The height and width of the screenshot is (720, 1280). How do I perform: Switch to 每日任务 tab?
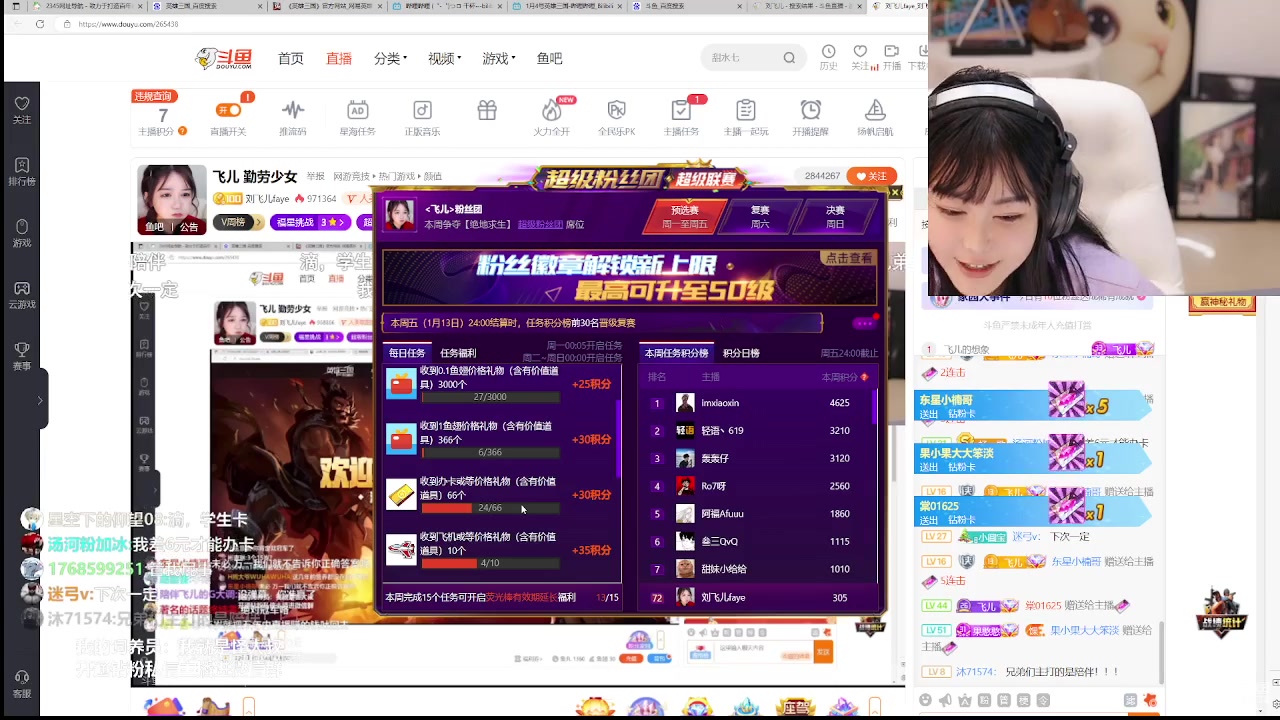click(407, 353)
